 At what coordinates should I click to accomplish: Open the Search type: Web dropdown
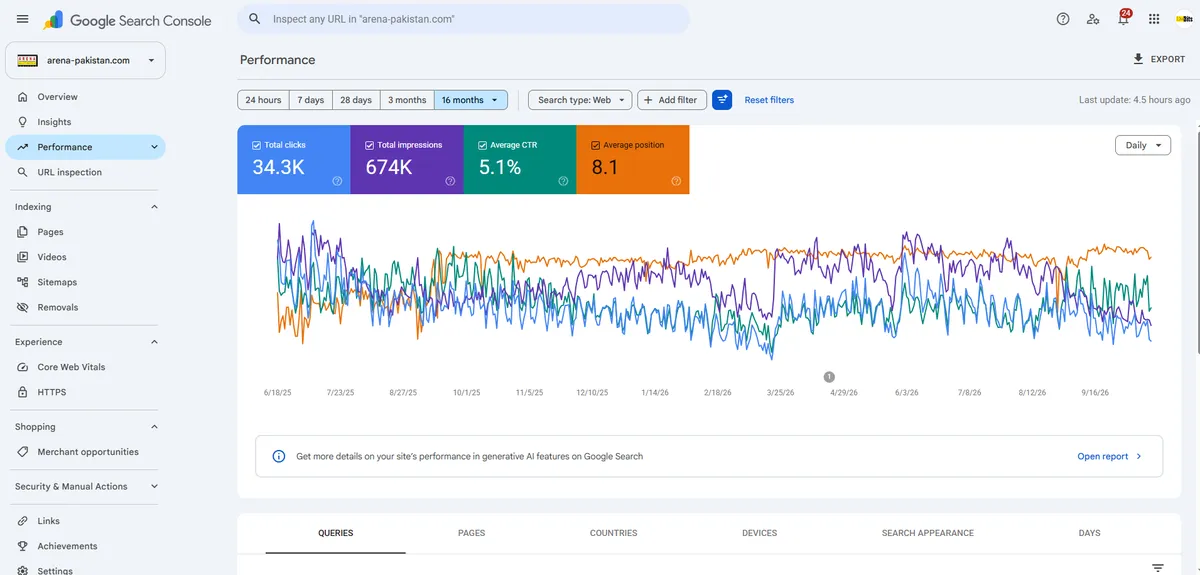[580, 100]
